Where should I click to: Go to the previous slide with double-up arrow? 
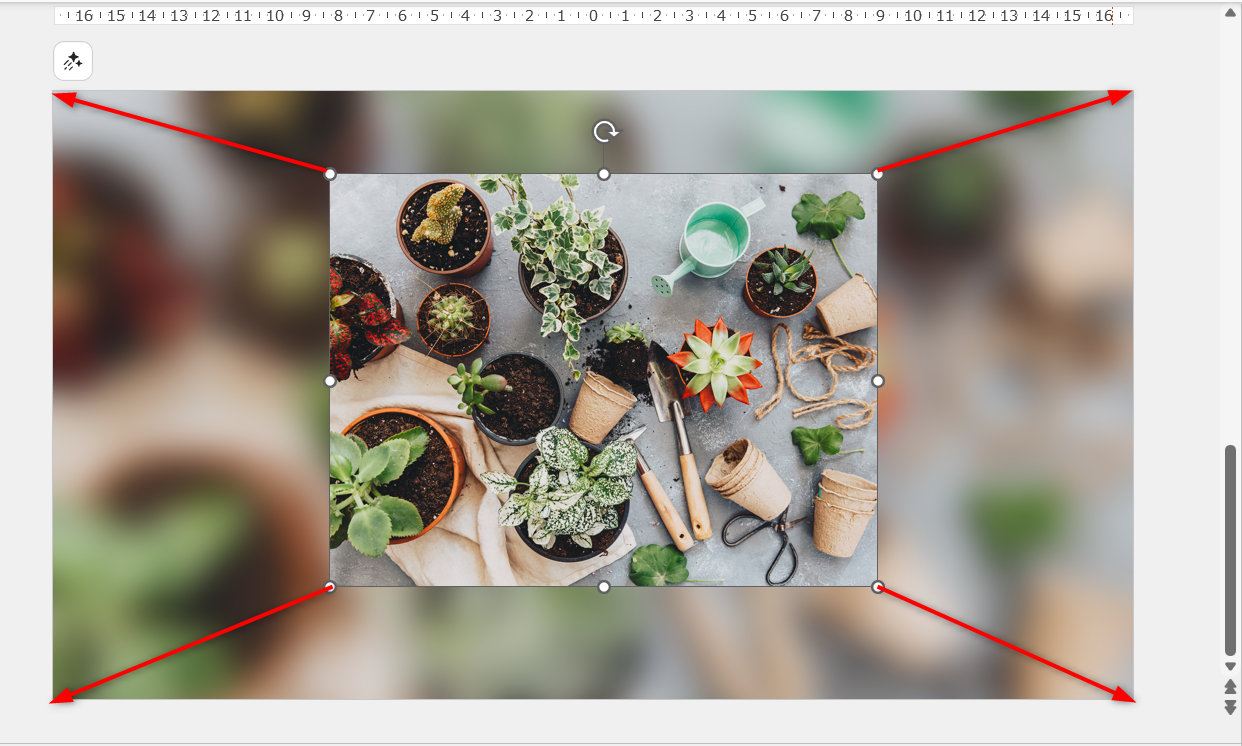pos(1231,686)
